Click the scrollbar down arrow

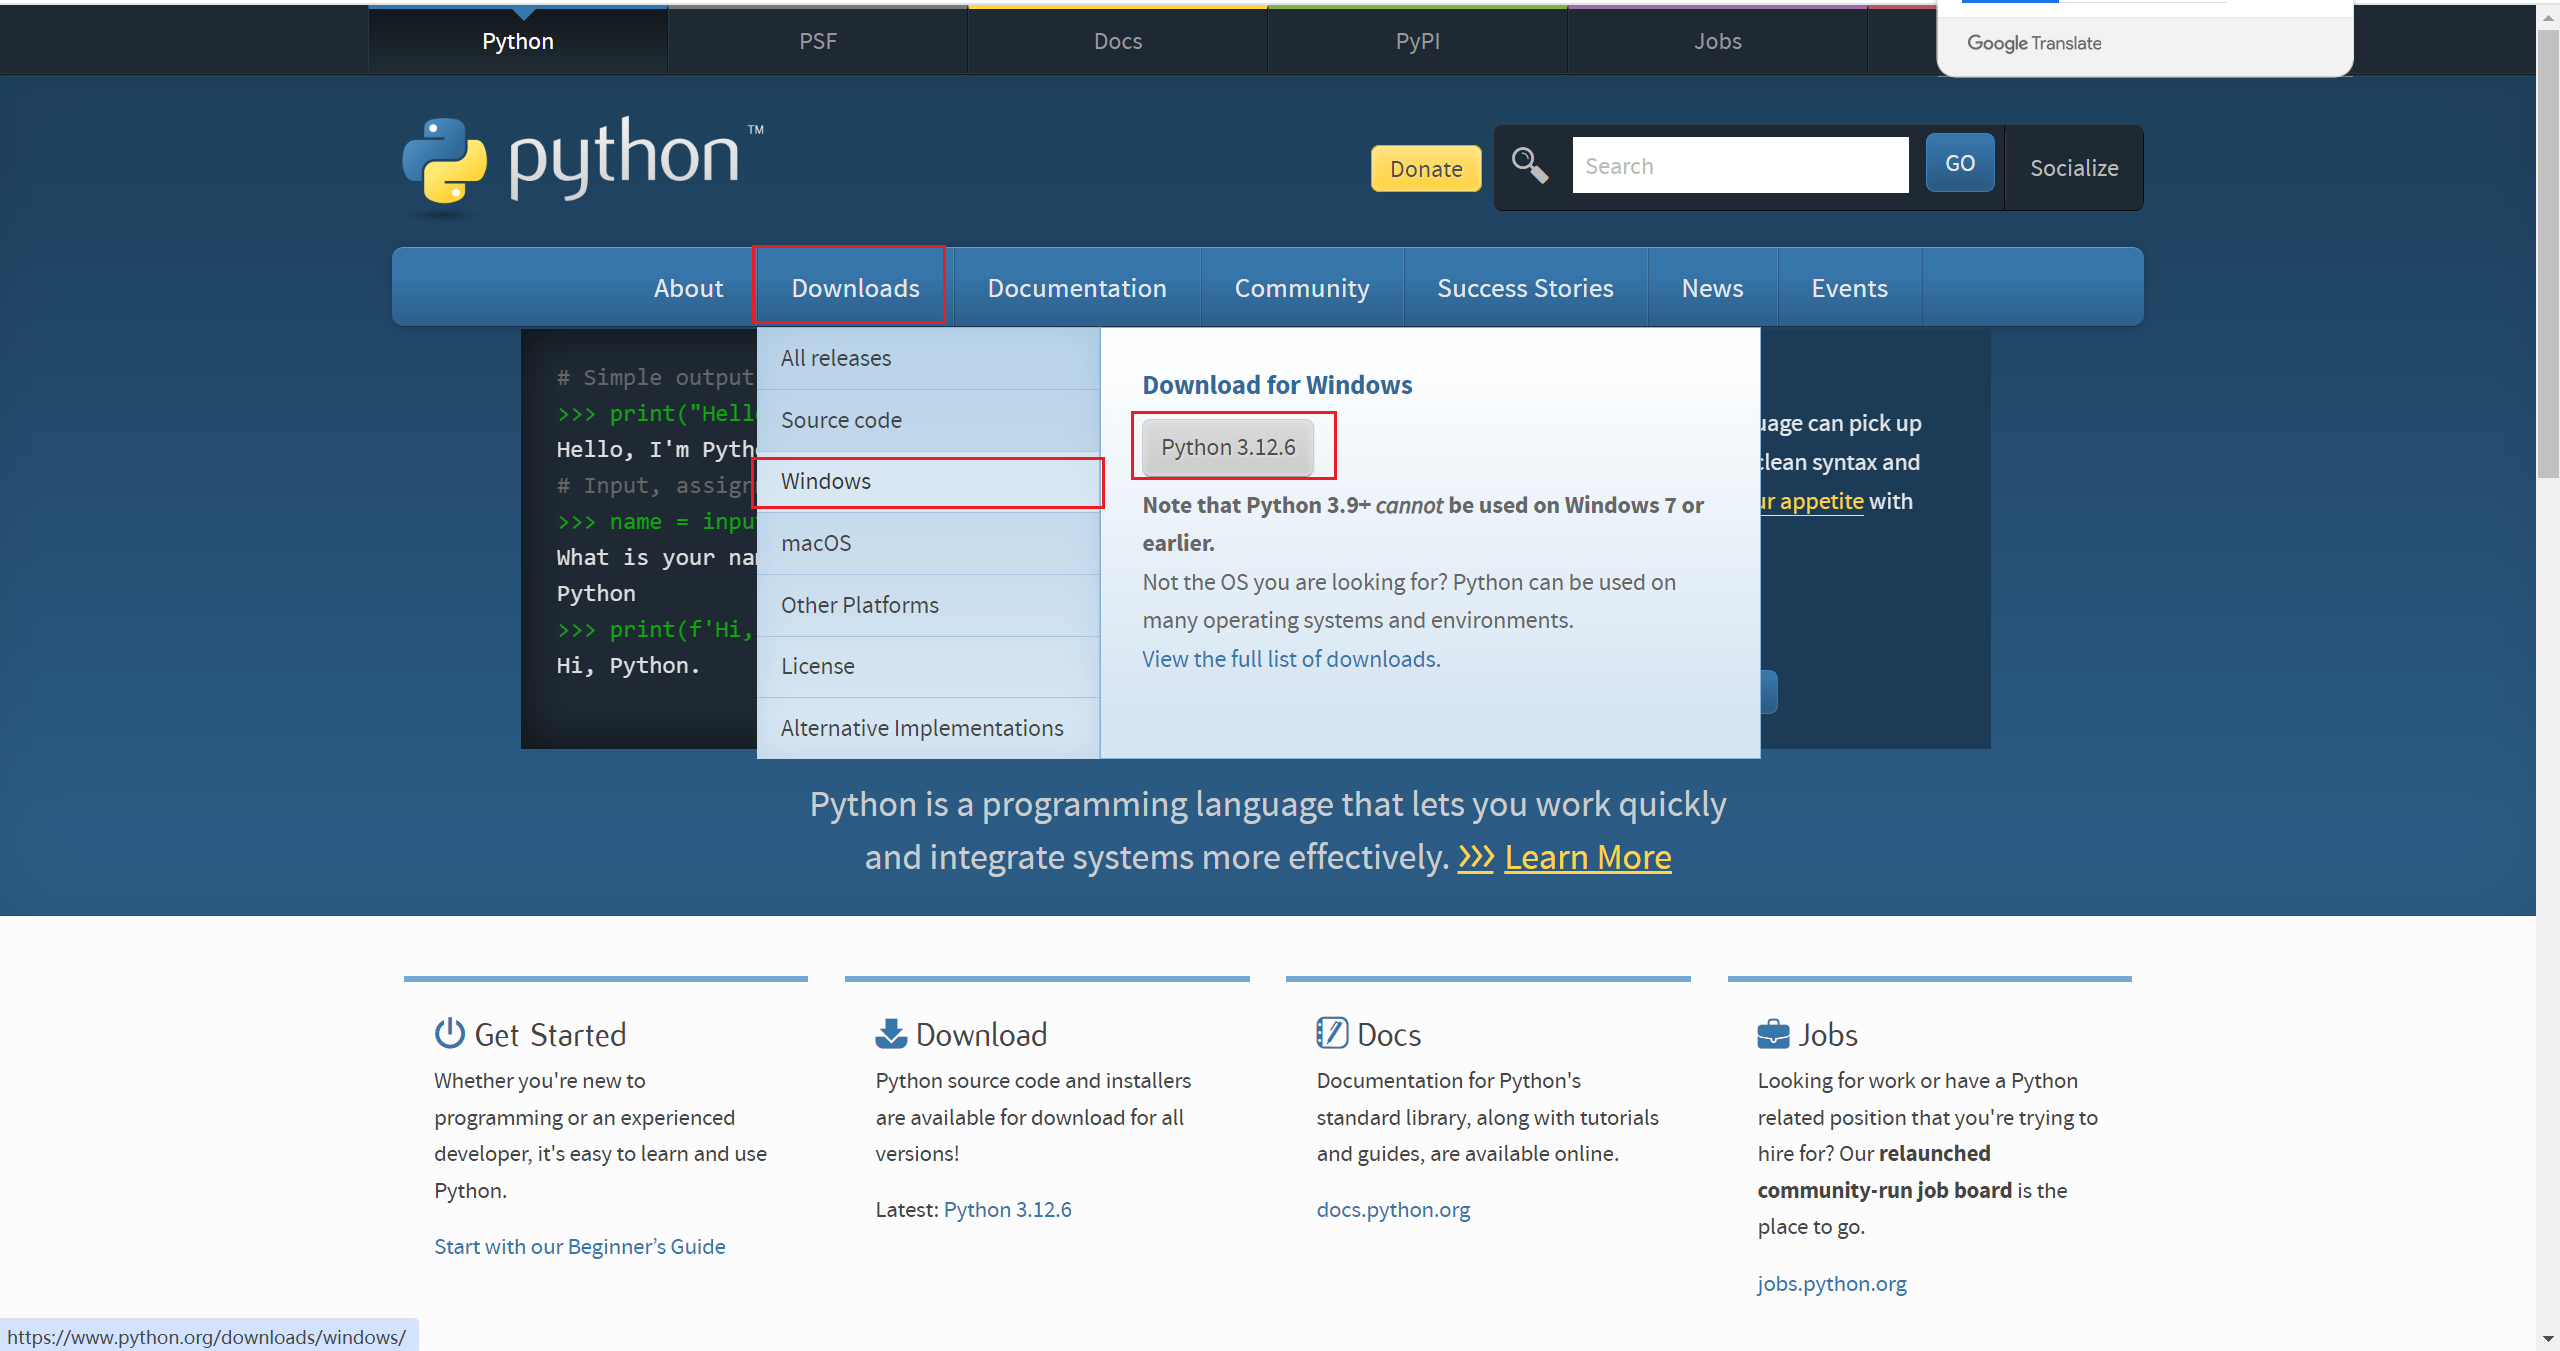click(x=2548, y=1338)
